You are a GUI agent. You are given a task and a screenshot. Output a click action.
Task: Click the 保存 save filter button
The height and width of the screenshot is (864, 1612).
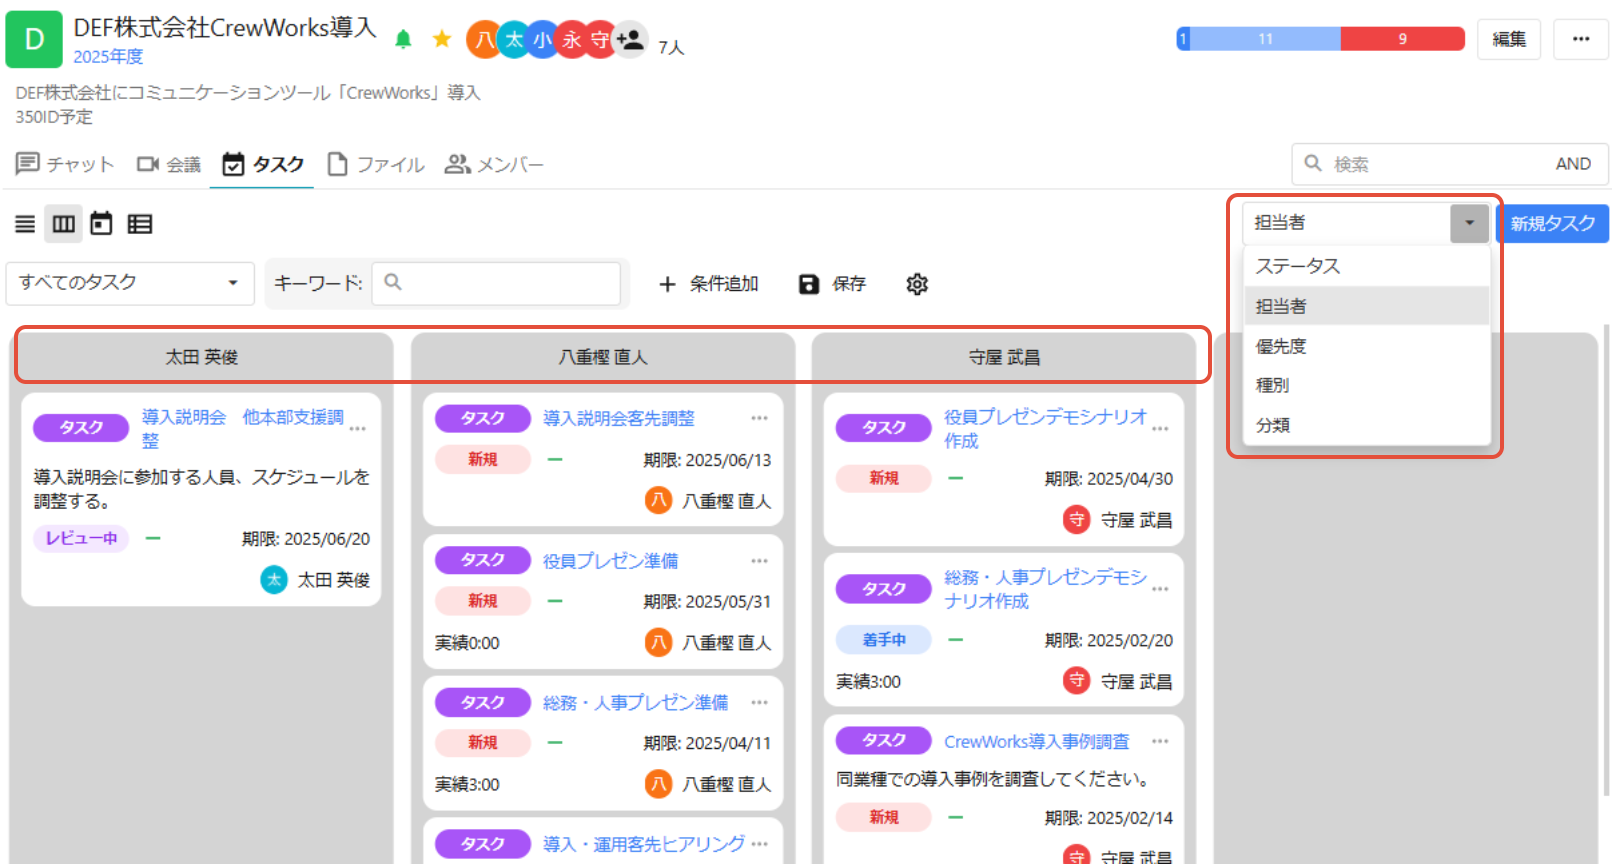pos(832,284)
